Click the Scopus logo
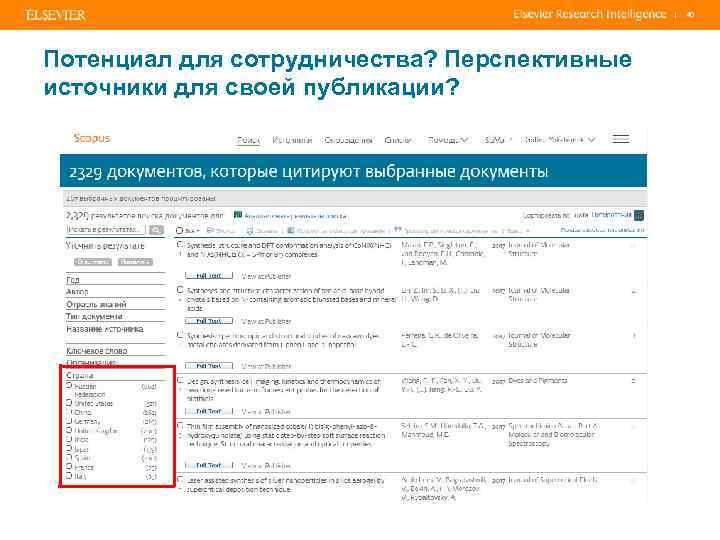 click(92, 138)
